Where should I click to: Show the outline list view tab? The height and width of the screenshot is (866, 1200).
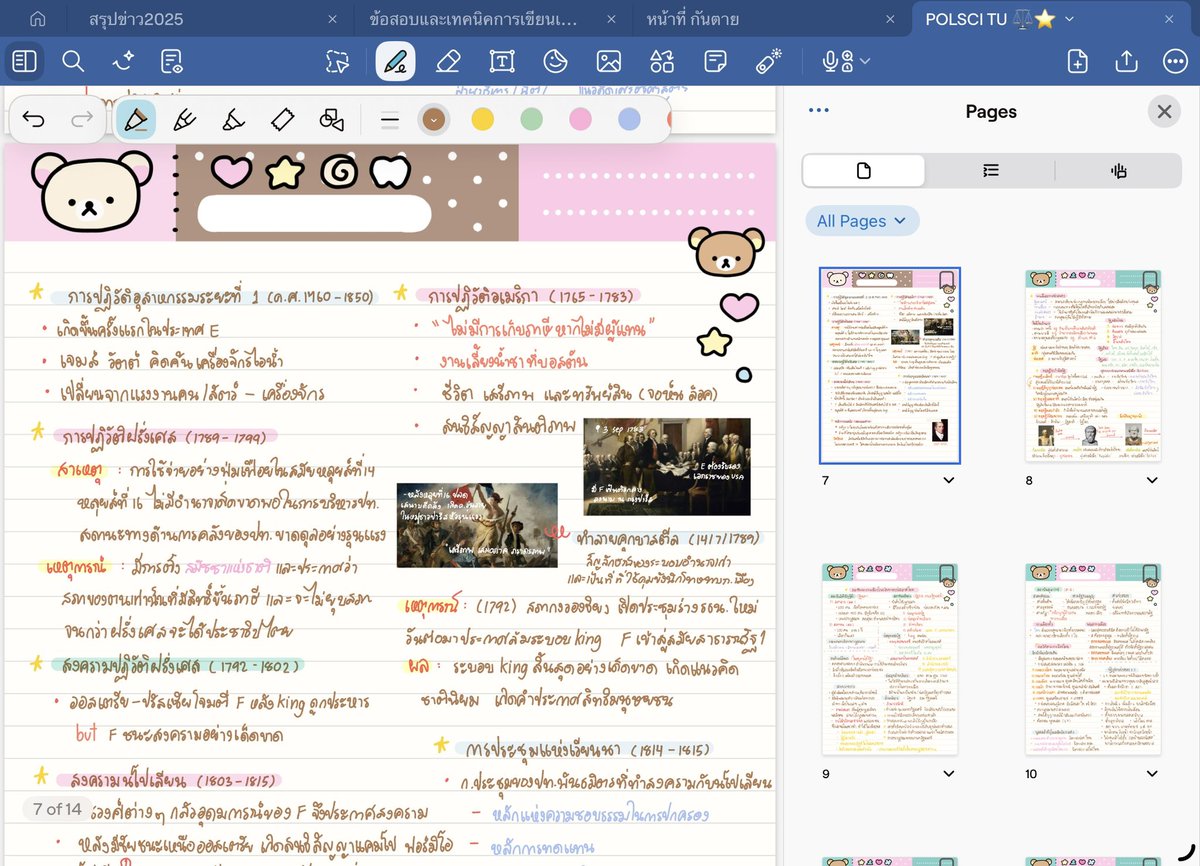(x=990, y=171)
